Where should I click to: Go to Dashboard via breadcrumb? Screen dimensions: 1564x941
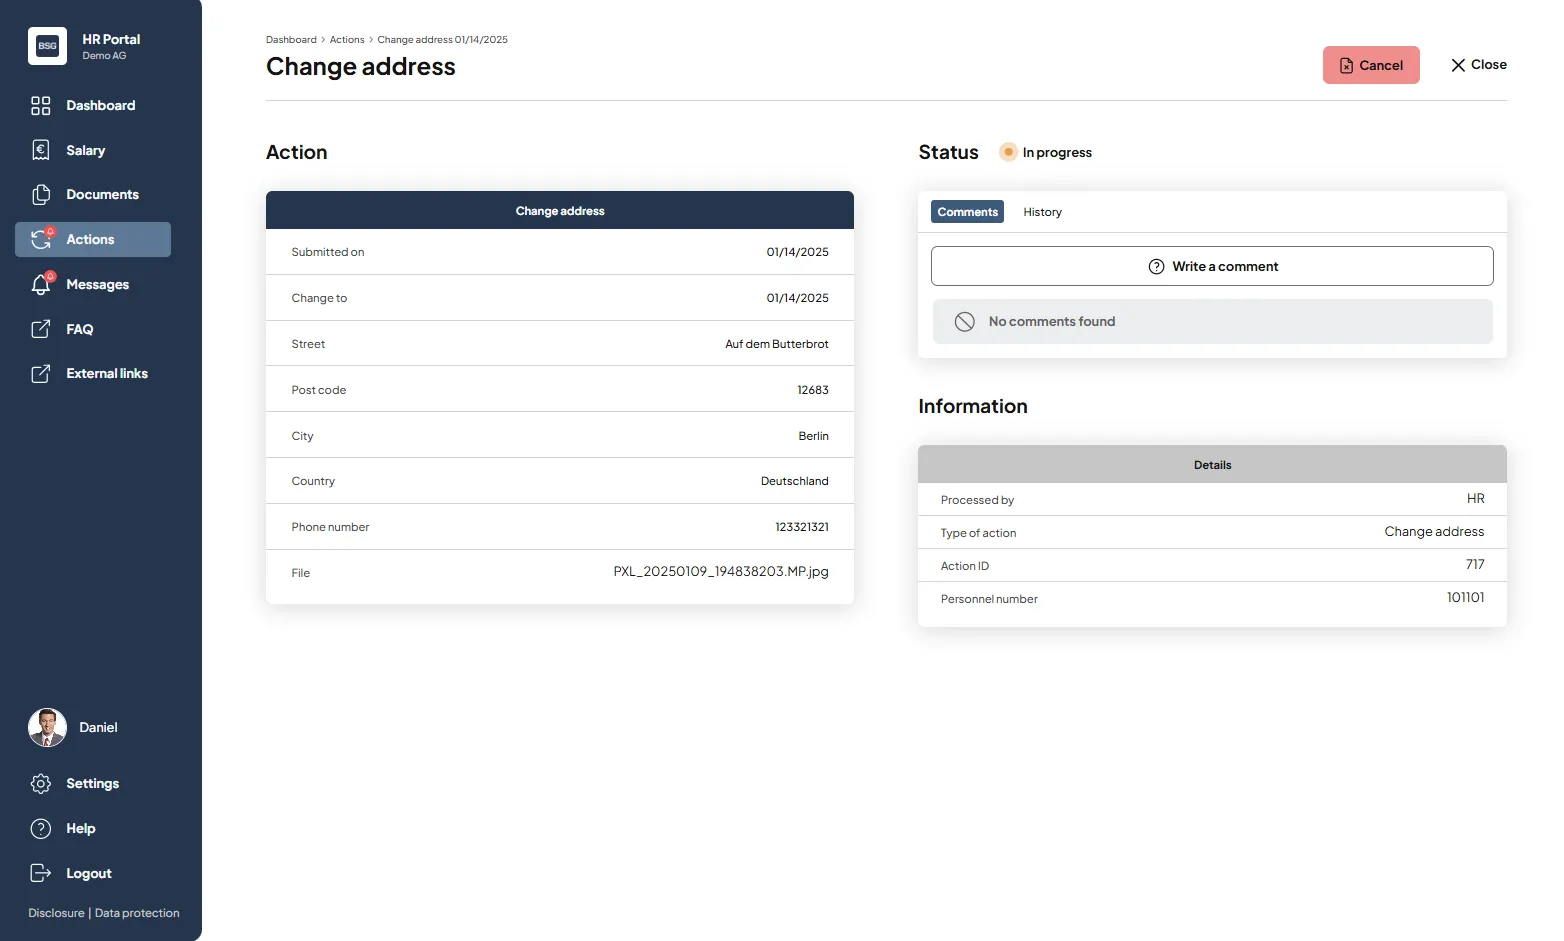point(291,40)
